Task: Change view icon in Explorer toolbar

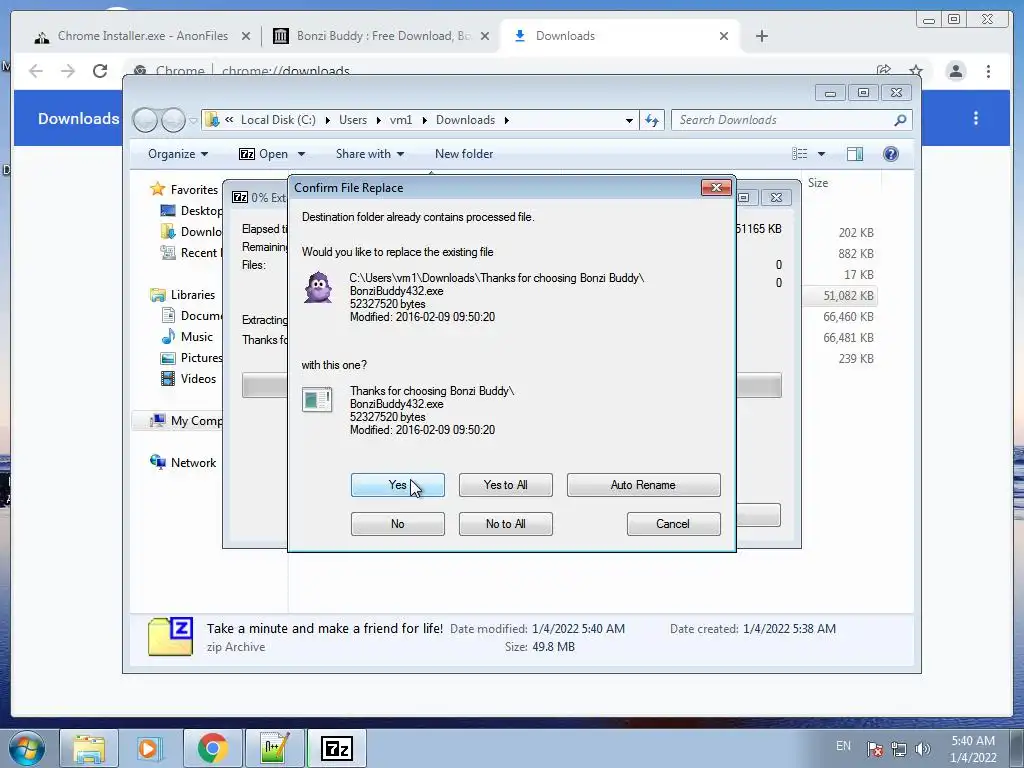Action: [800, 154]
